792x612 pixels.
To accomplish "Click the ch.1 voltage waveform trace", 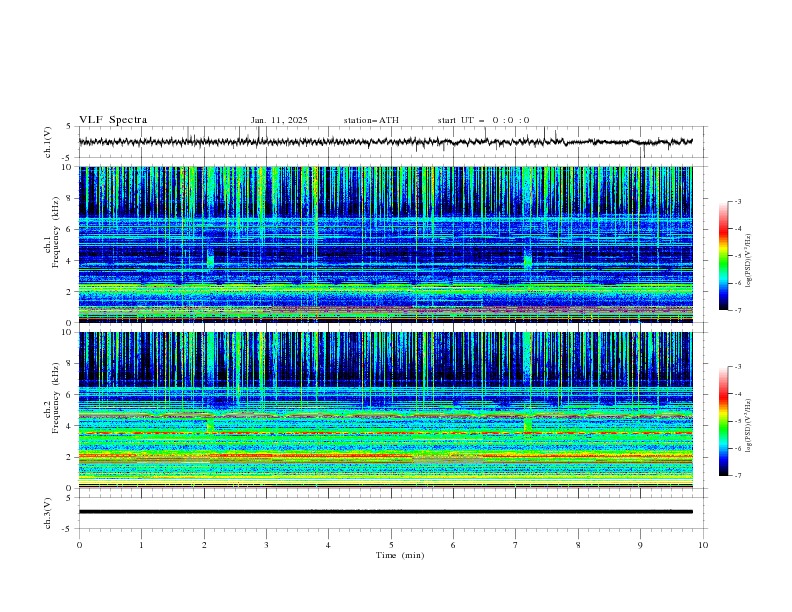I will [x=385, y=142].
